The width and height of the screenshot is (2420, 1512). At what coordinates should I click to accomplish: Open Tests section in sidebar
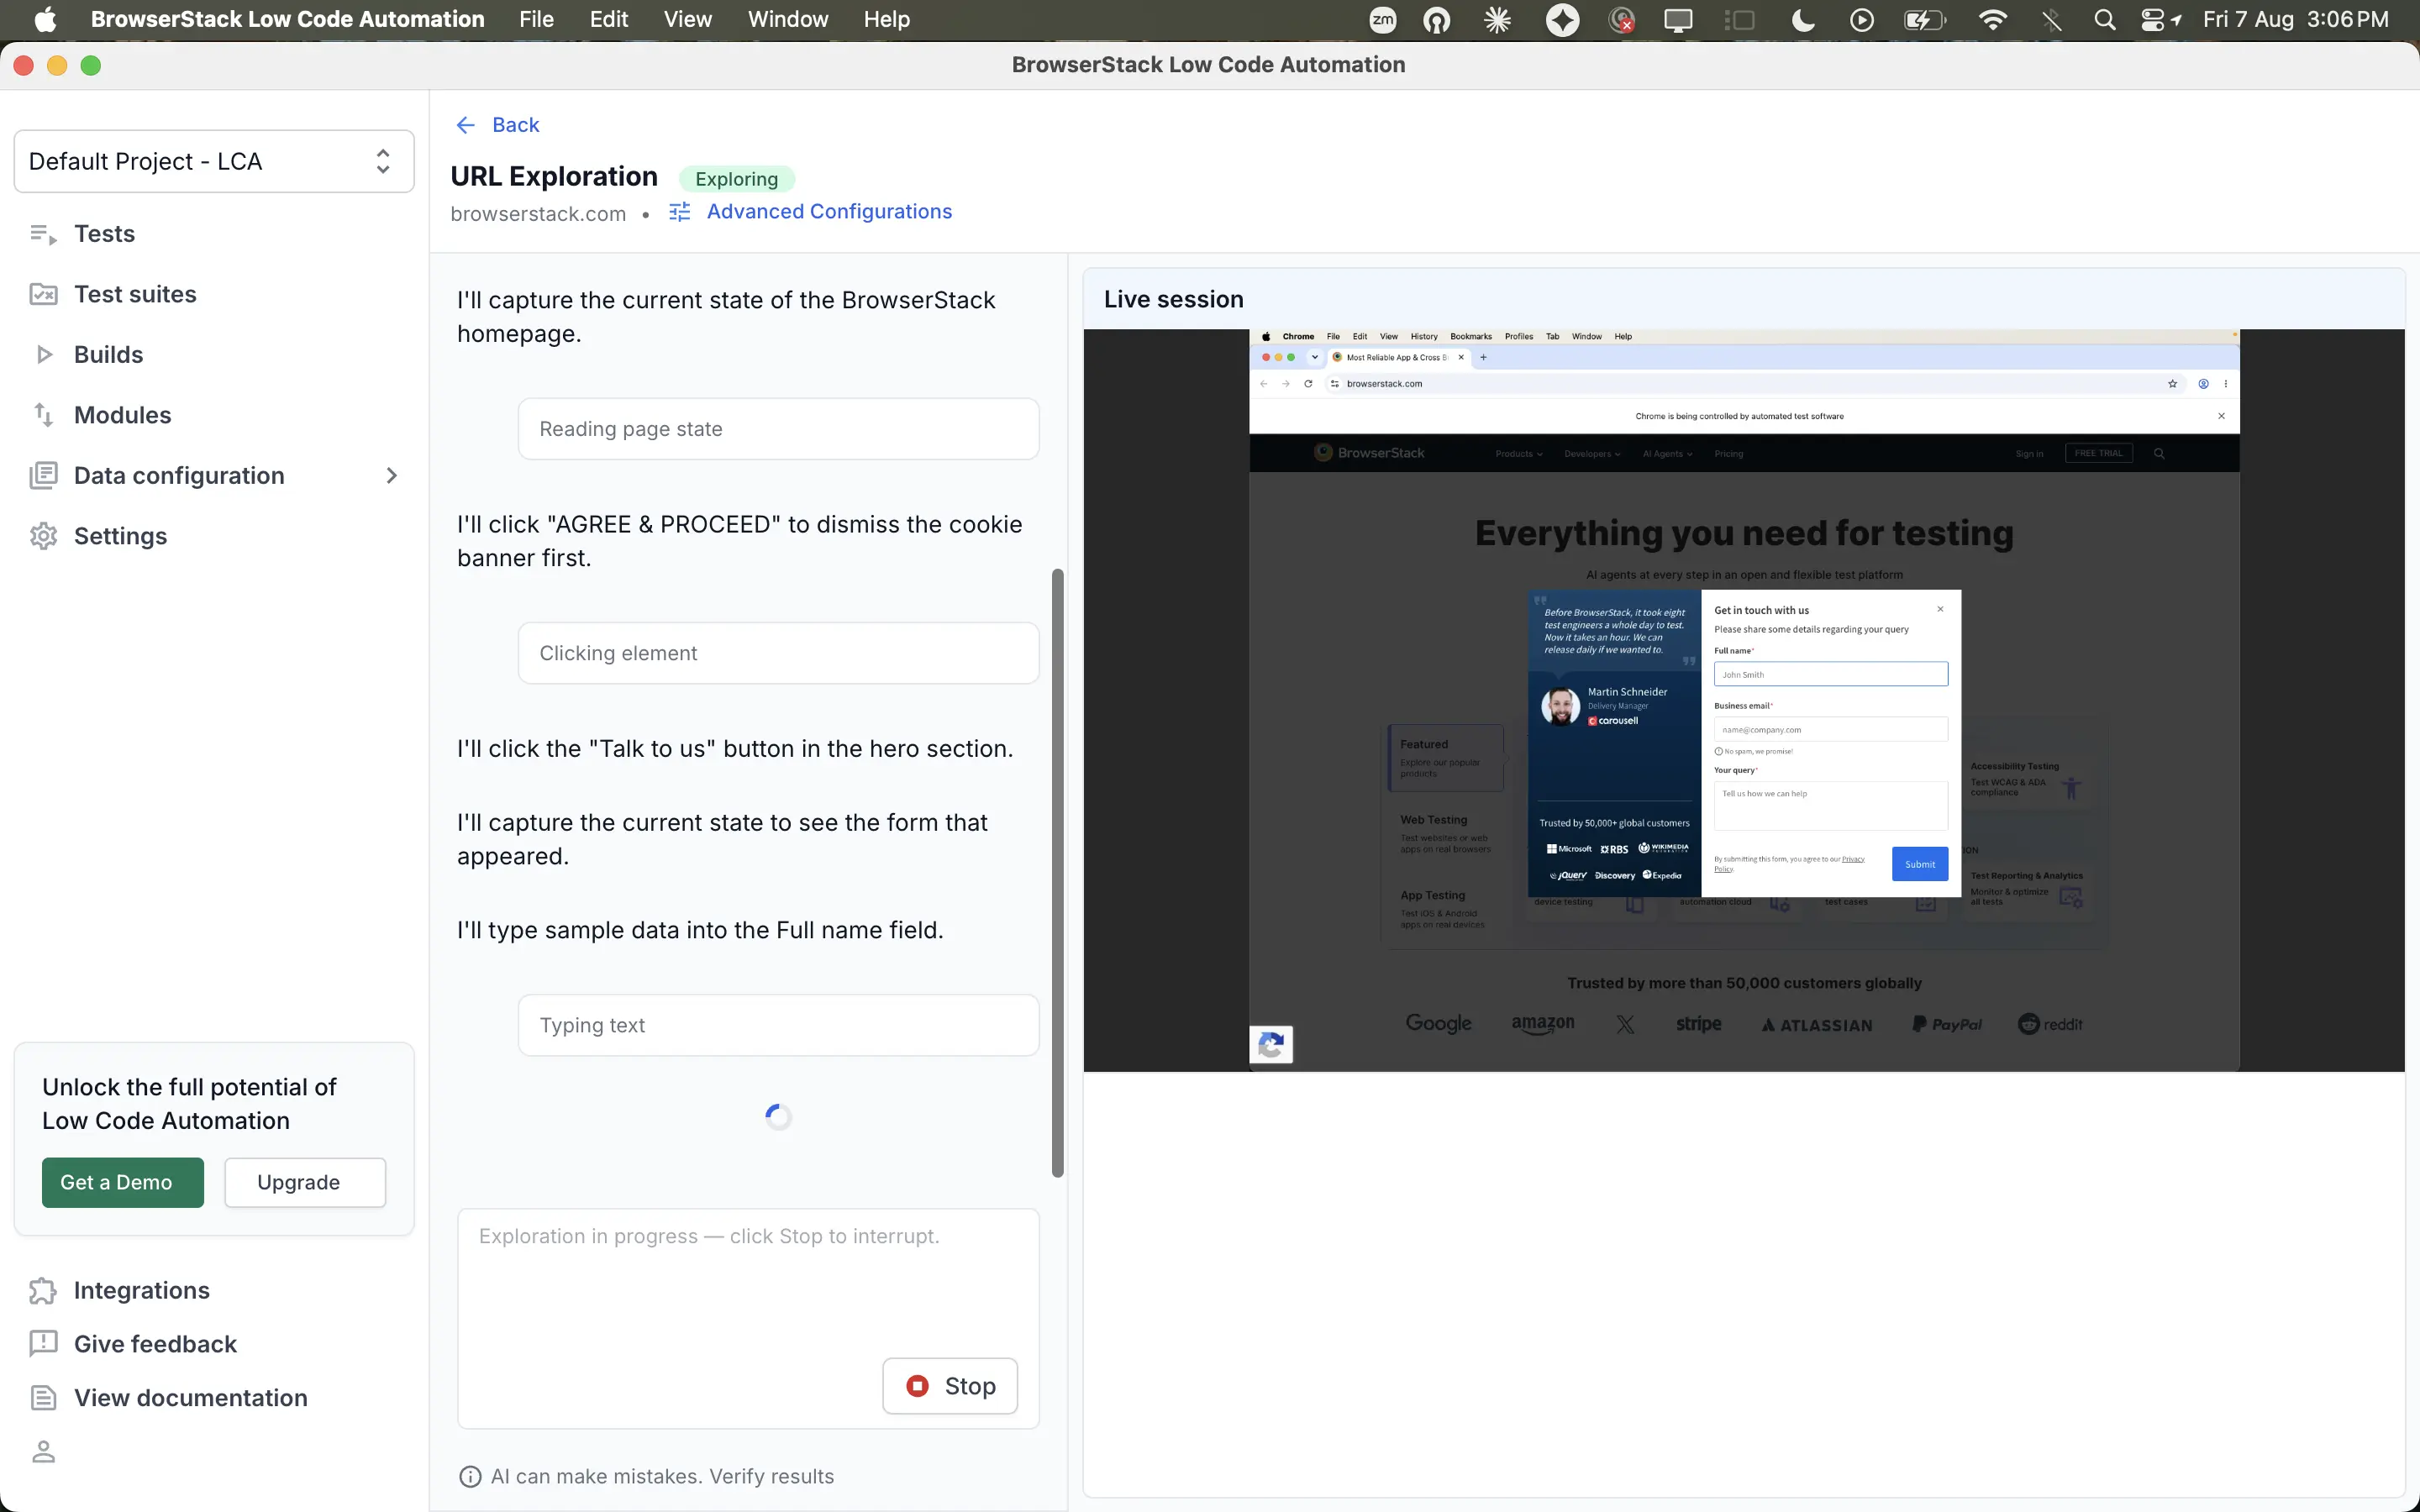[104, 234]
